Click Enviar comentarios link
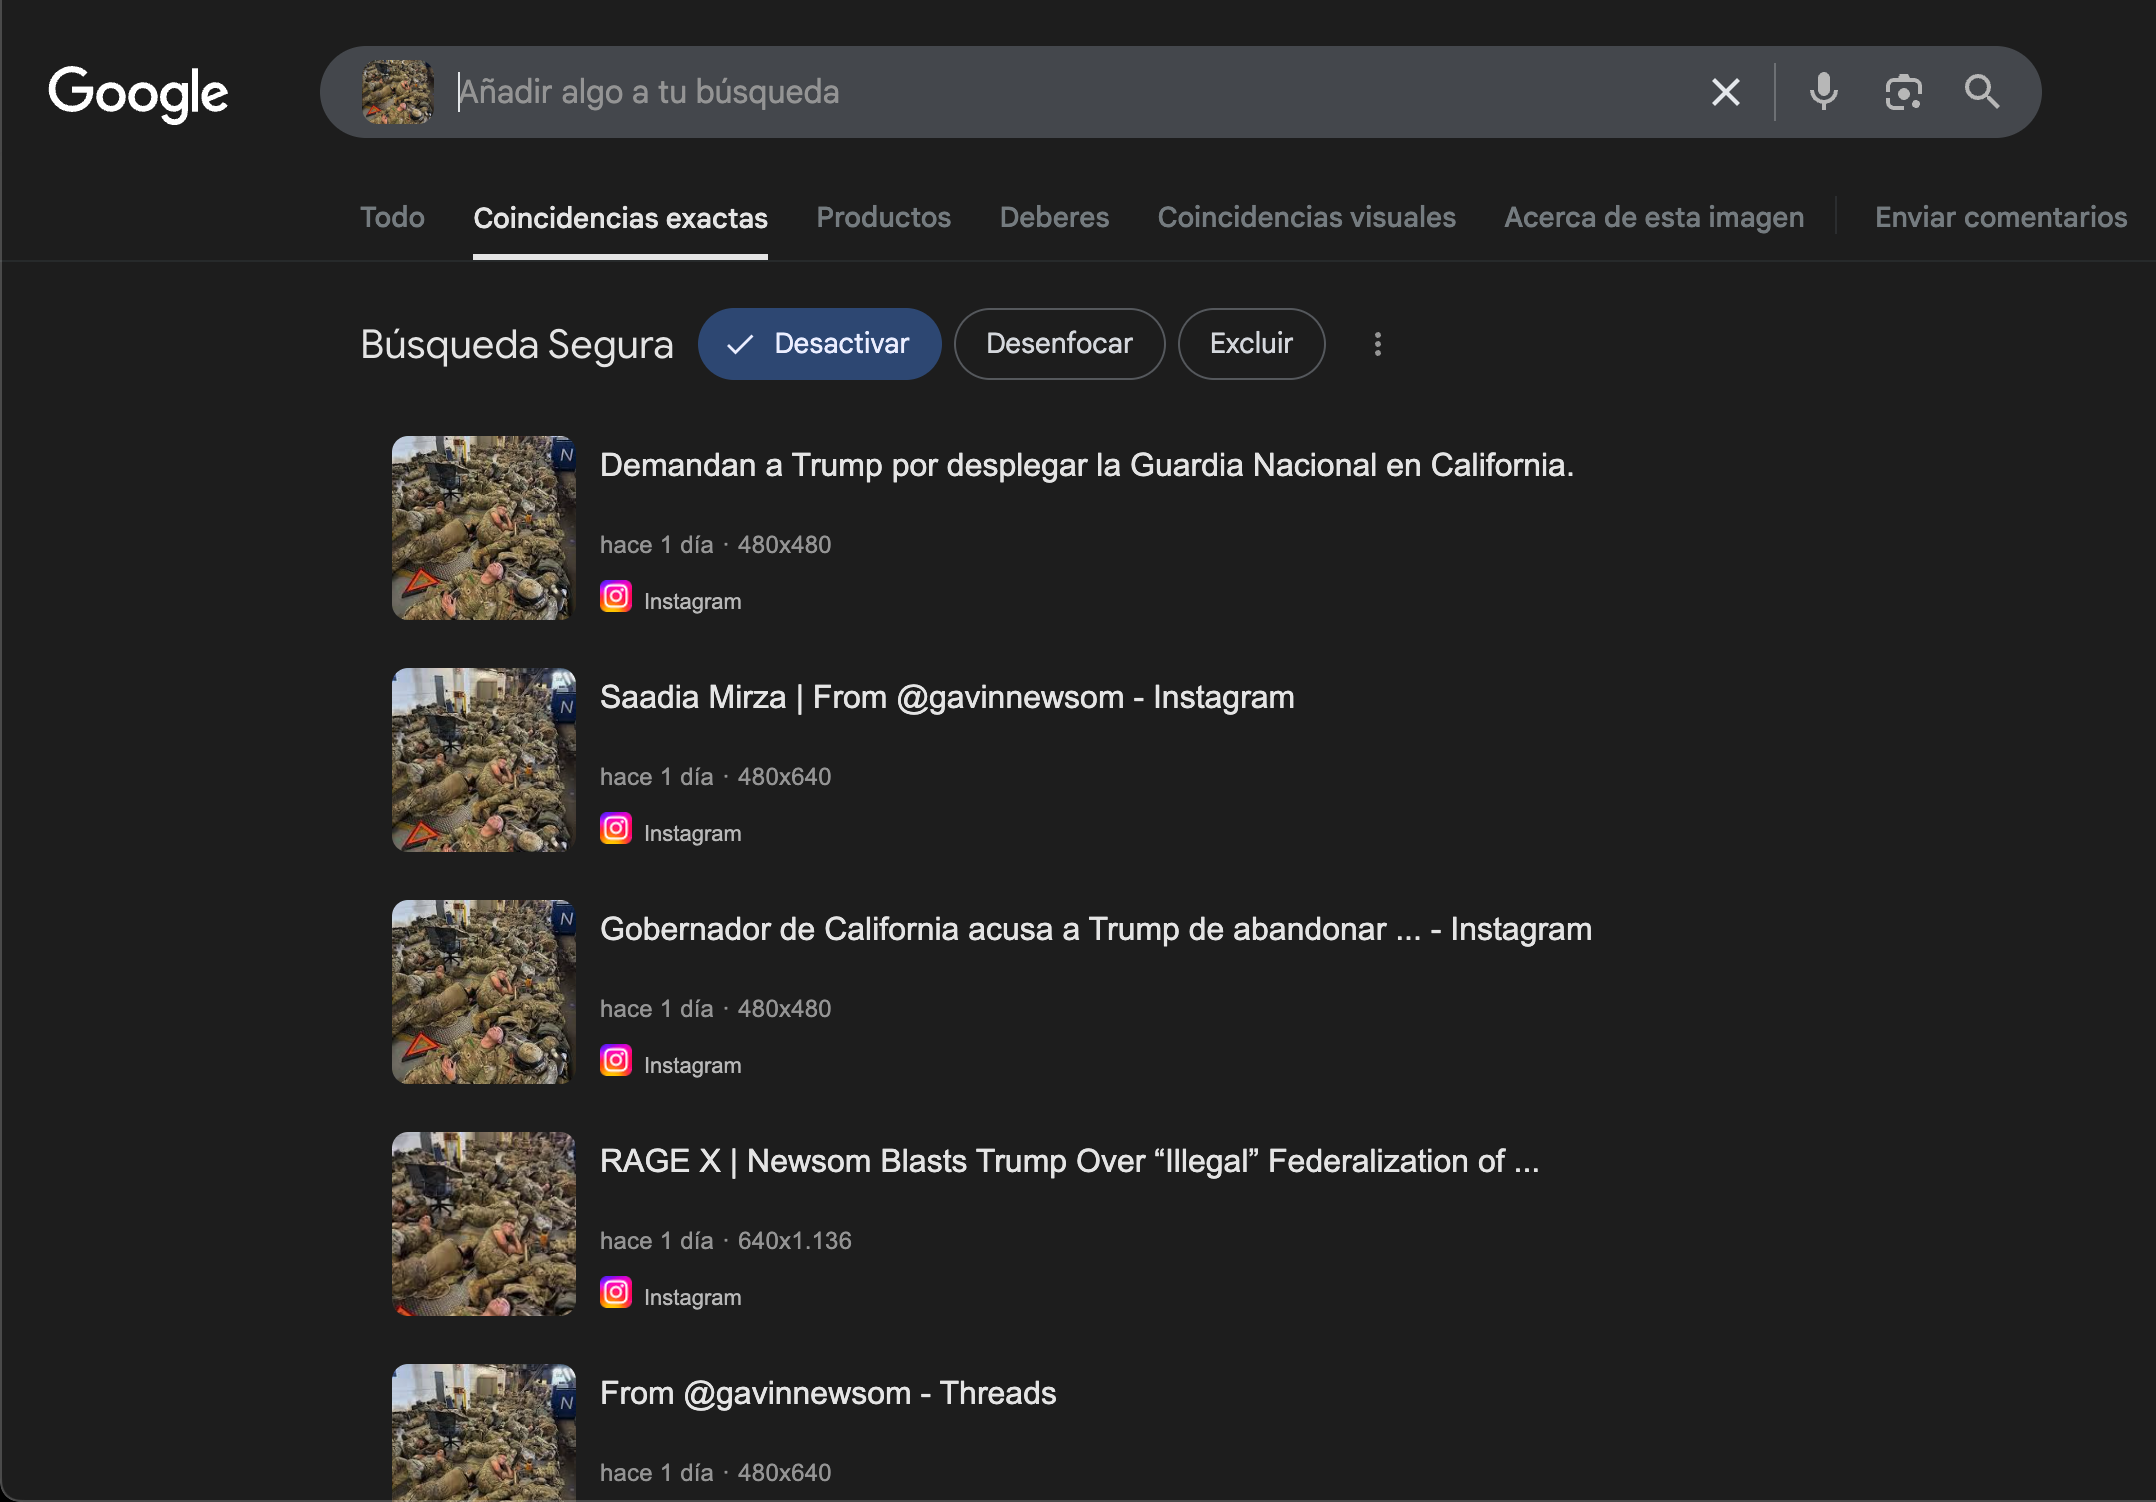 pyautogui.click(x=2001, y=217)
